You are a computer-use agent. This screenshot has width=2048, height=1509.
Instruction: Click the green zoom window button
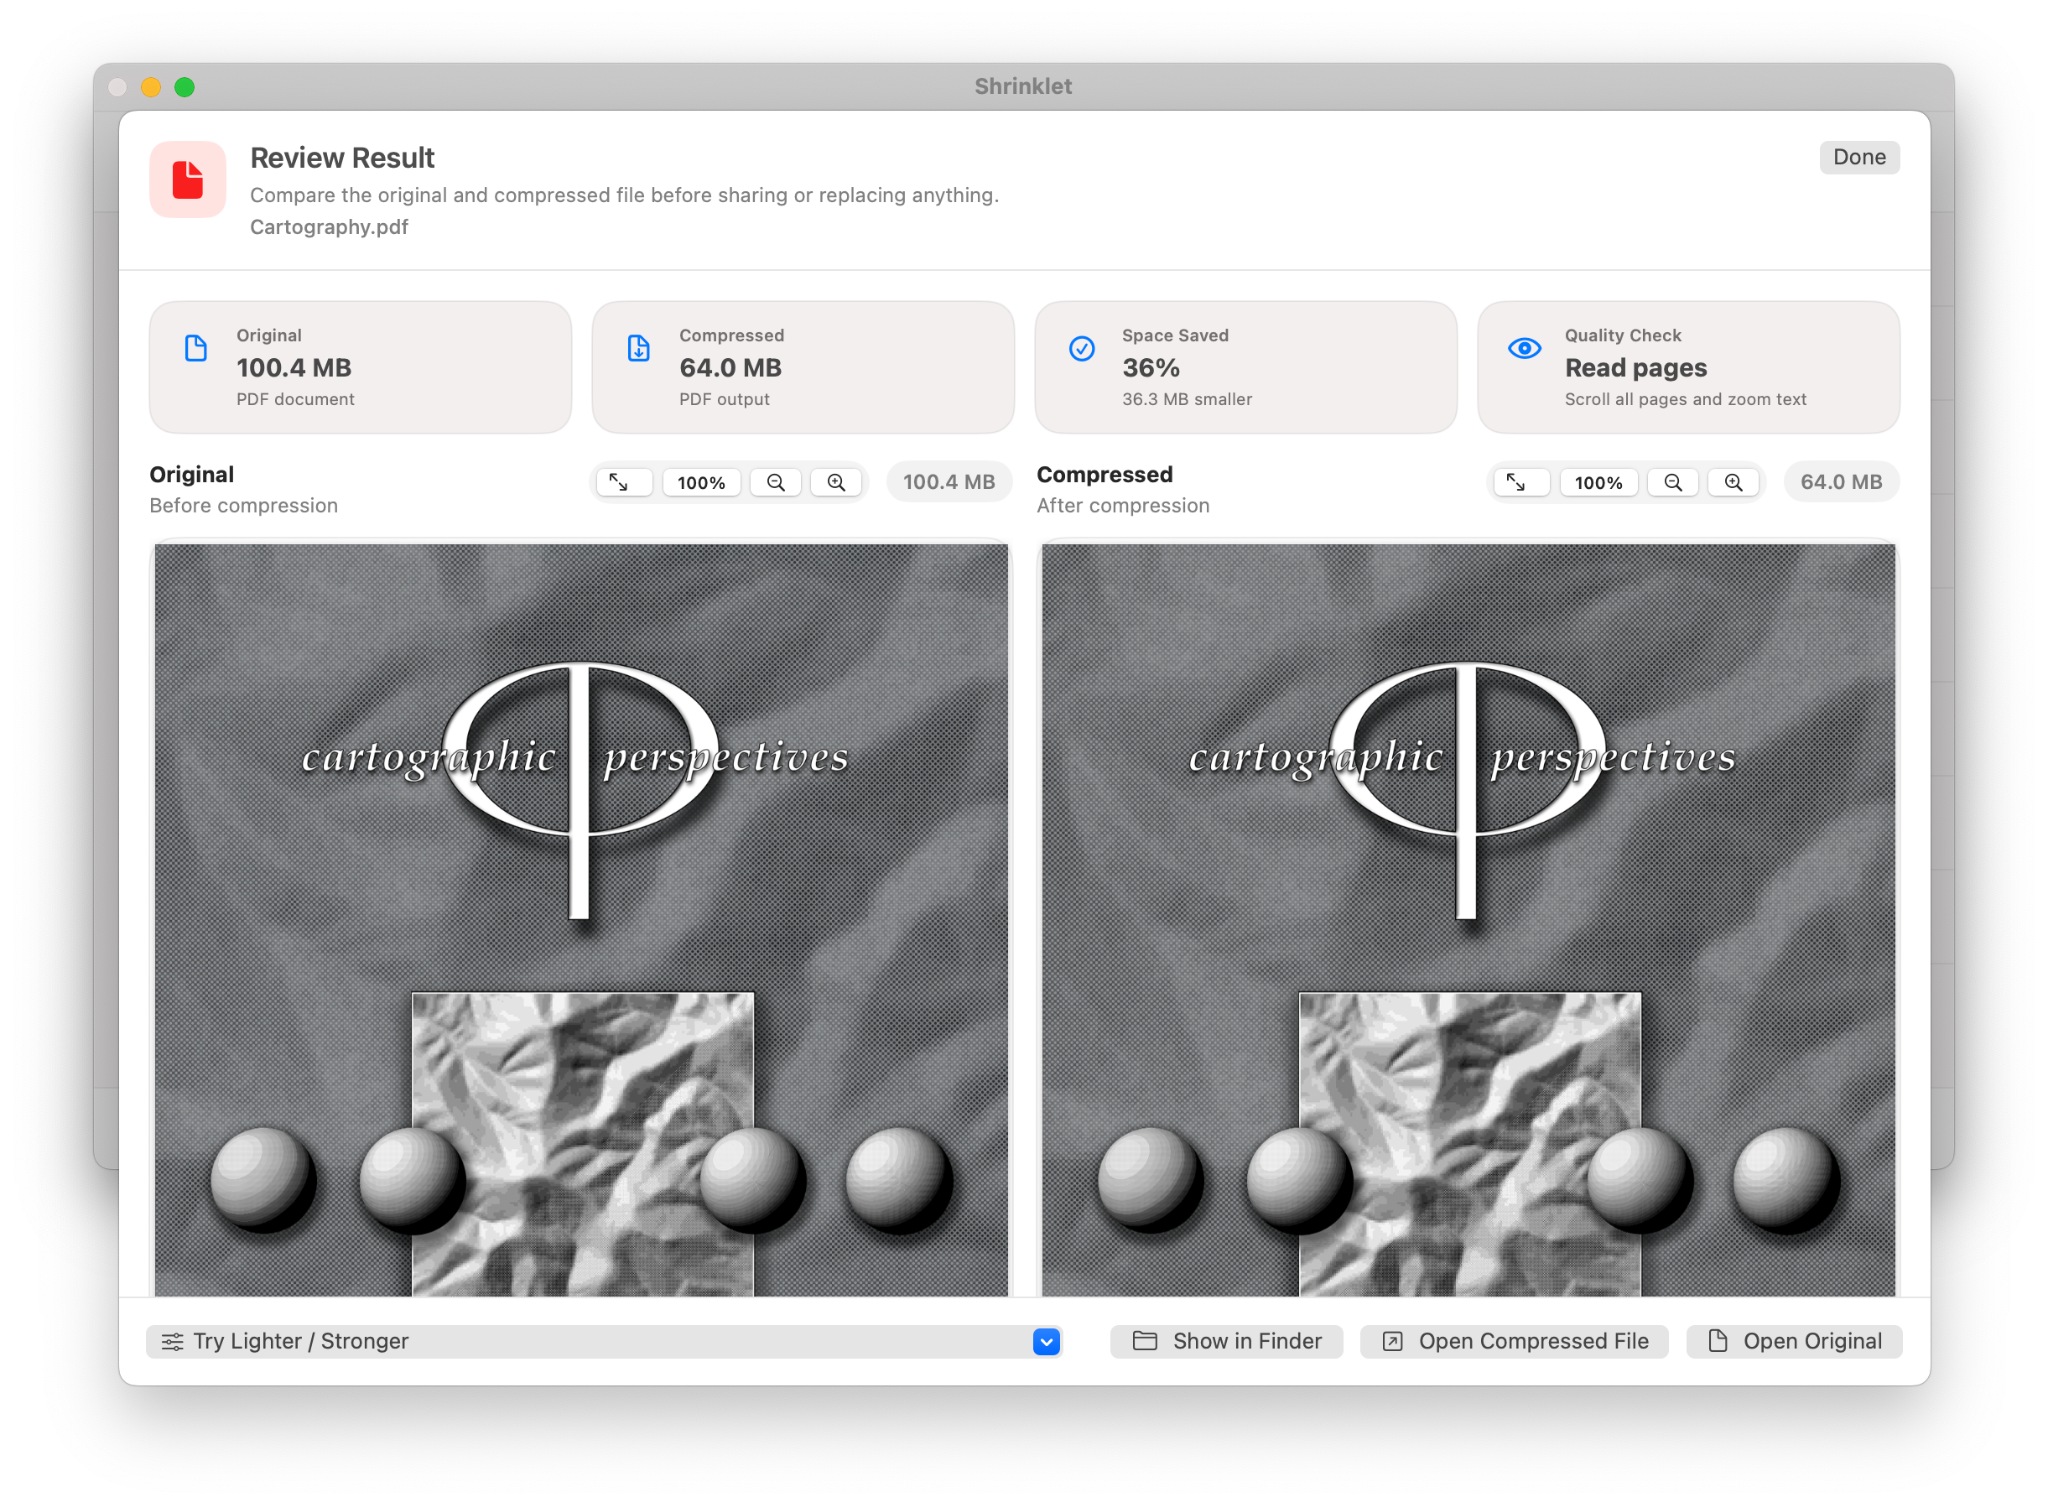pyautogui.click(x=184, y=87)
